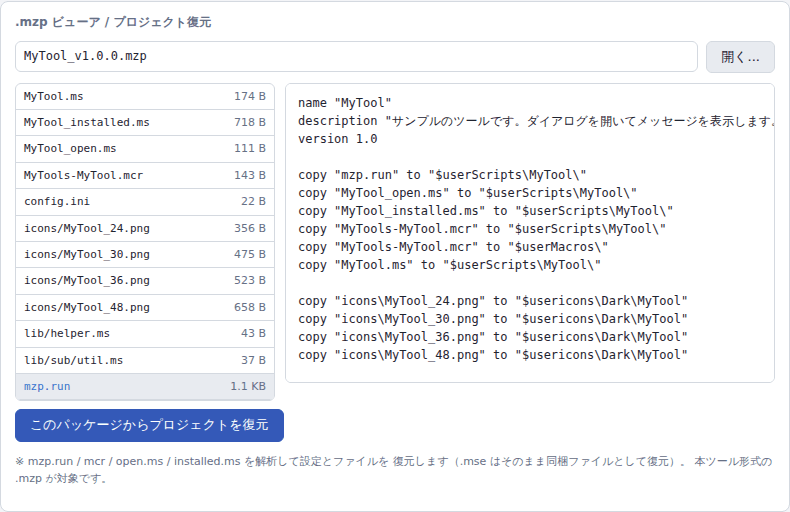Viewport: 790px width, 512px height.
Task: Click the copy "MyTool.ms" line in preview
Action: [x=449, y=265]
